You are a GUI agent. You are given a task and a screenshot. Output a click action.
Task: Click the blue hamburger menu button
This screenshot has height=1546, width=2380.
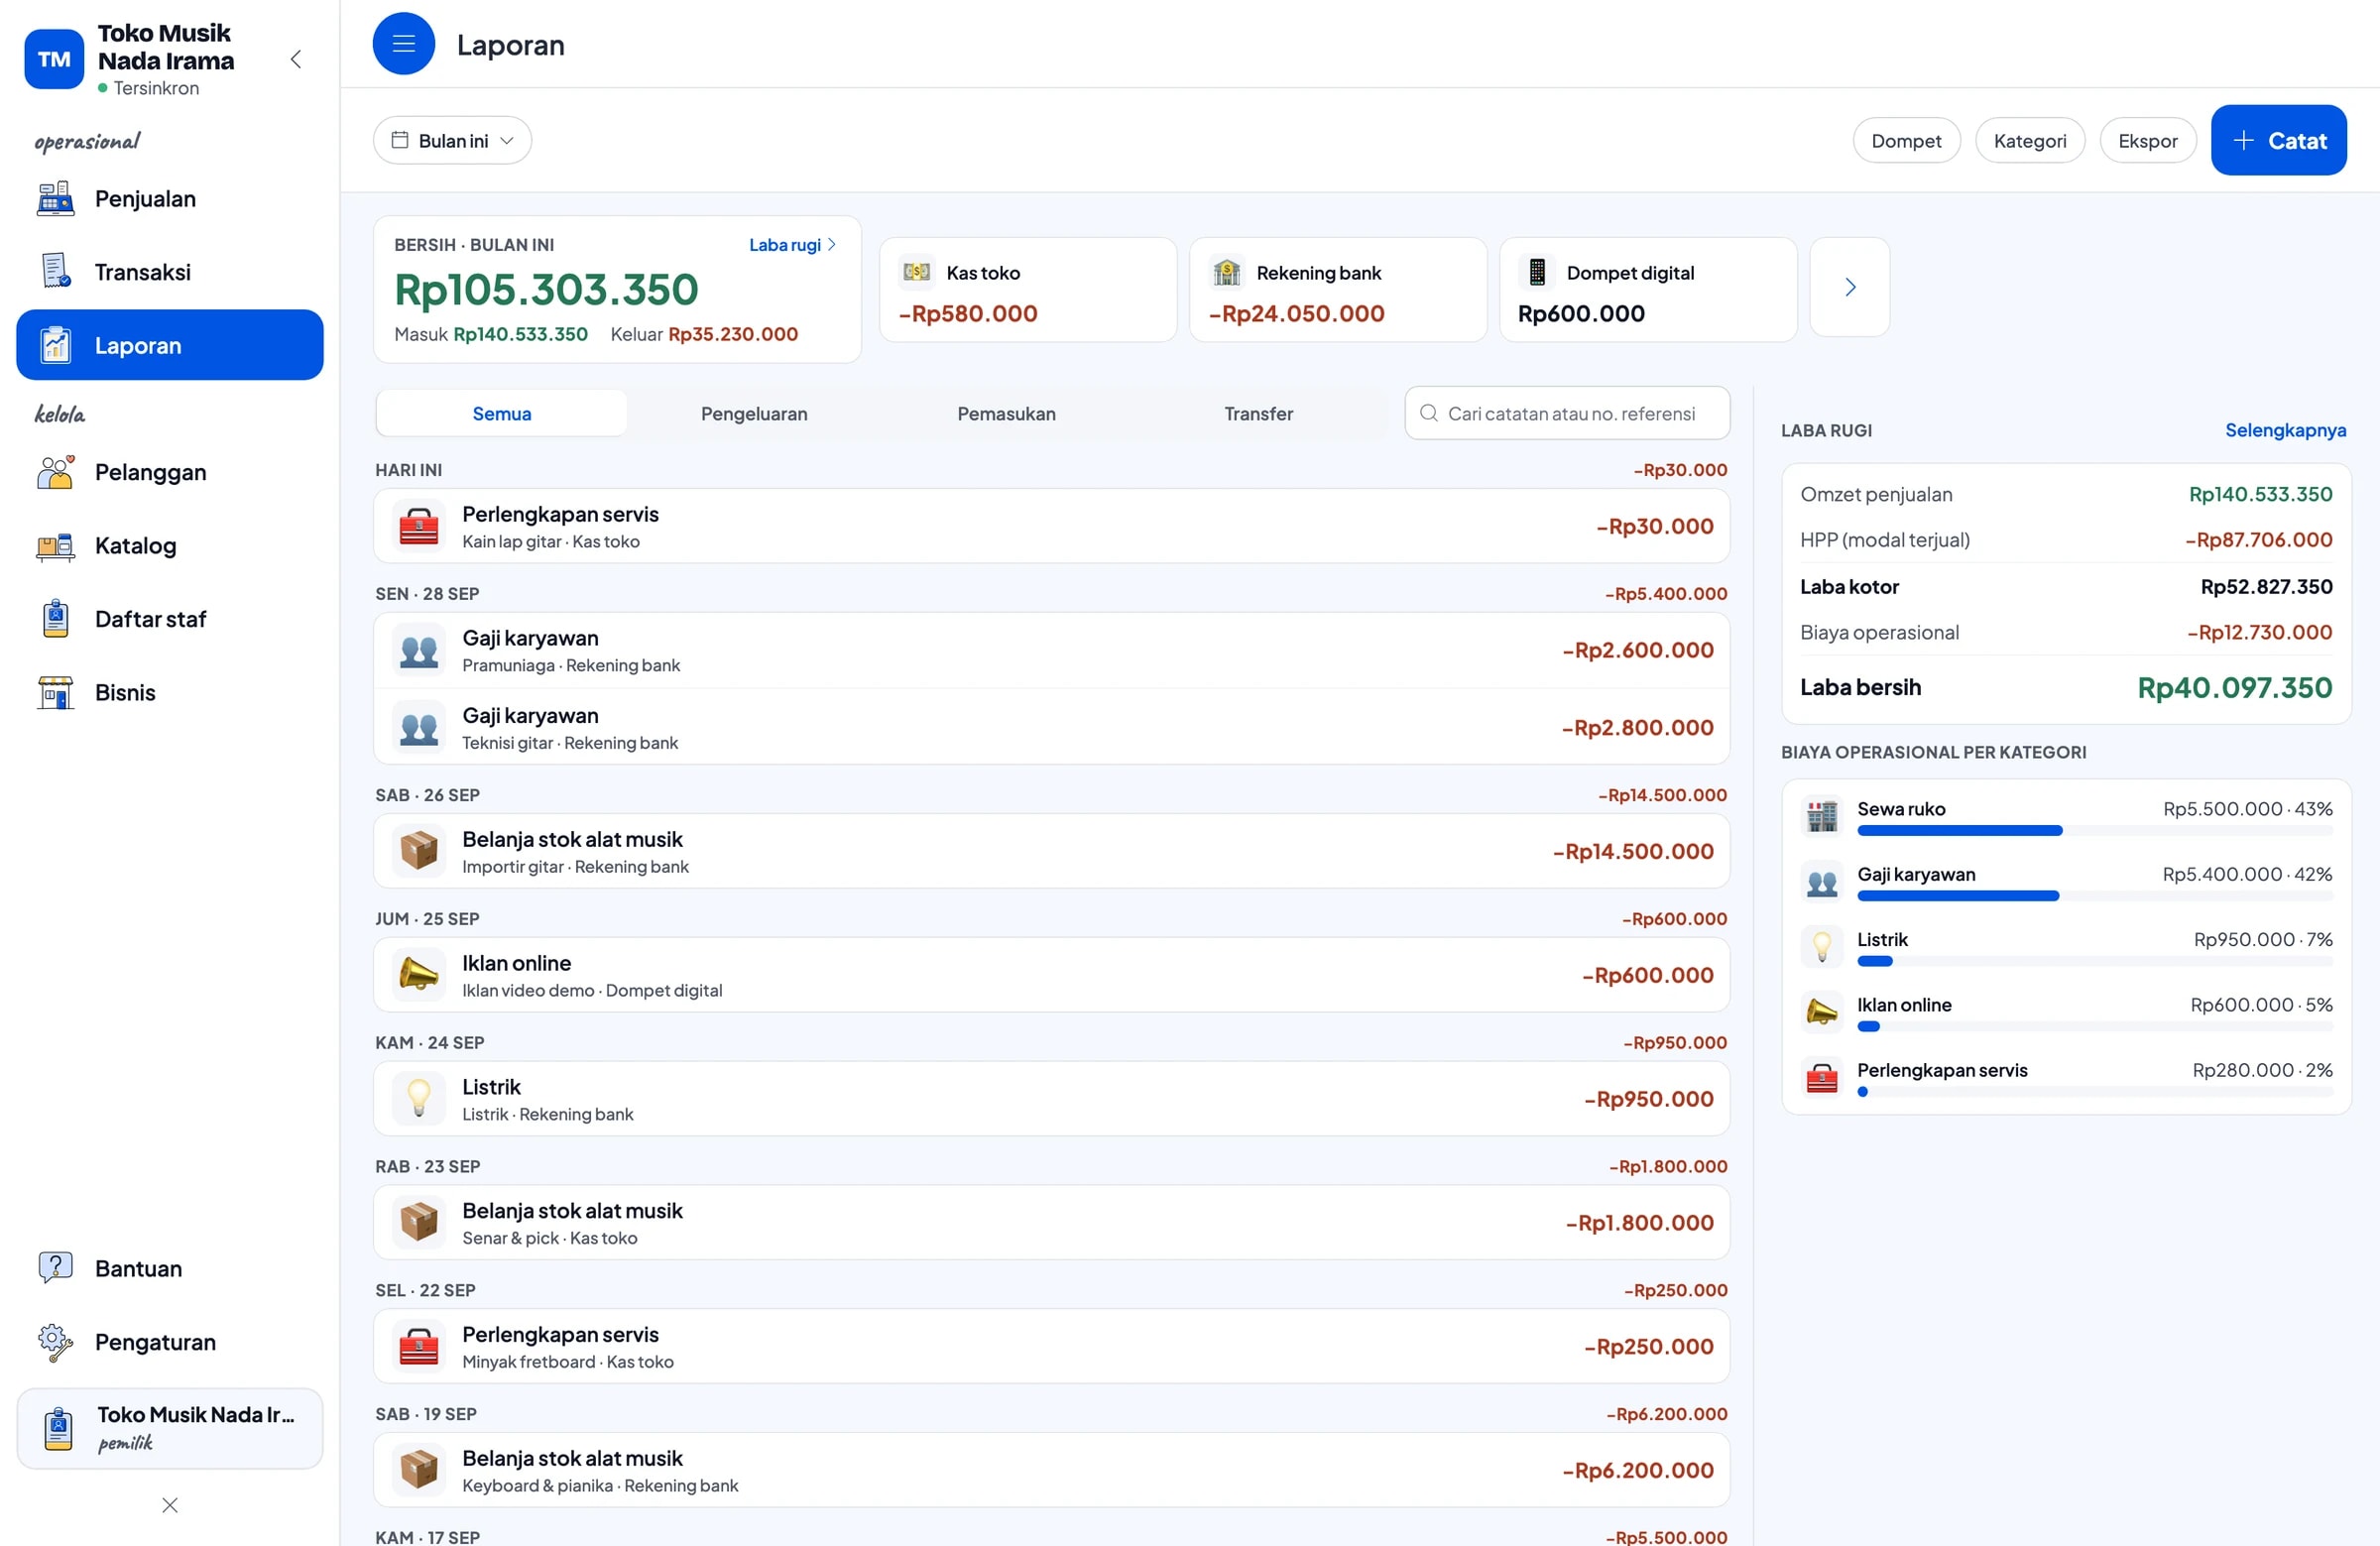click(404, 44)
